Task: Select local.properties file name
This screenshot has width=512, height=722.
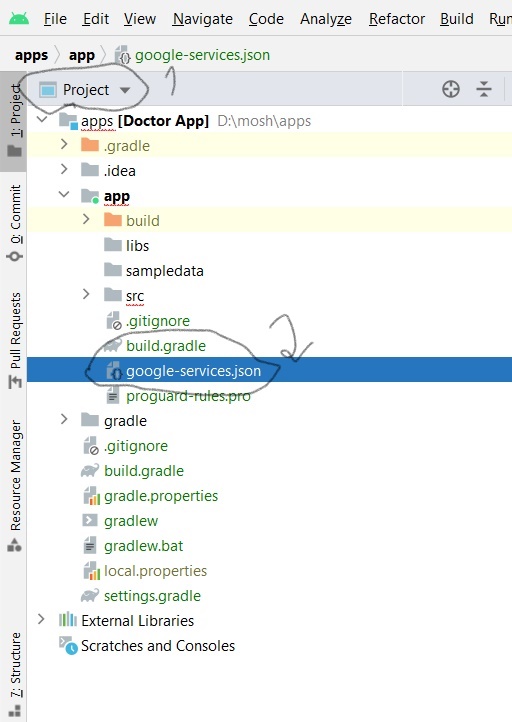Action: point(156,571)
